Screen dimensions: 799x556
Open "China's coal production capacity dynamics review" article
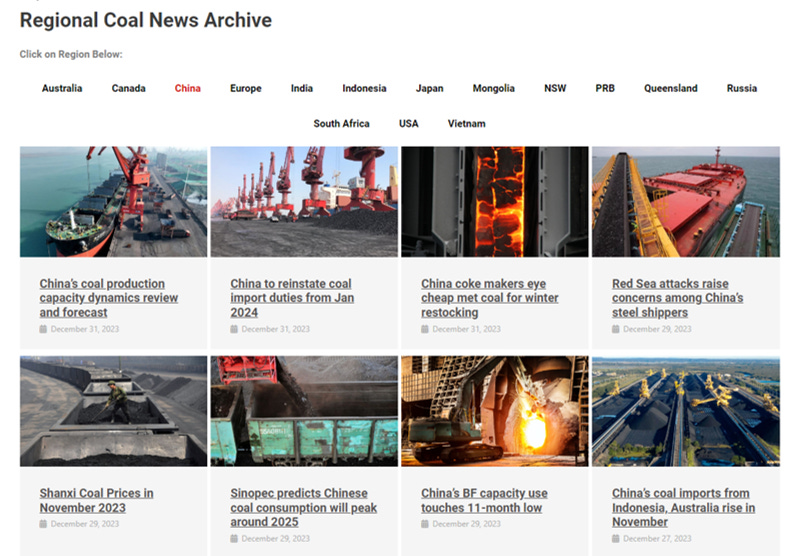(109, 298)
